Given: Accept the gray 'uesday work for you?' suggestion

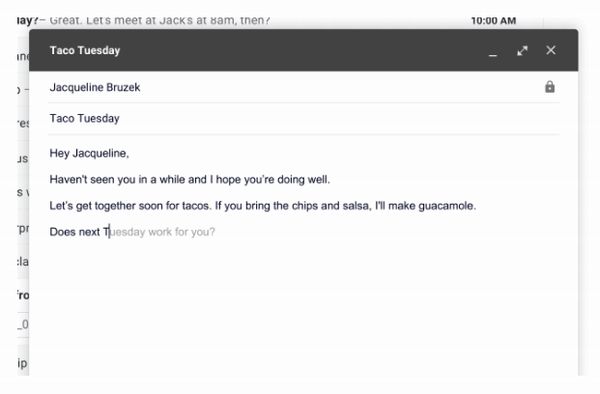Looking at the screenshot, I should tap(162, 232).
